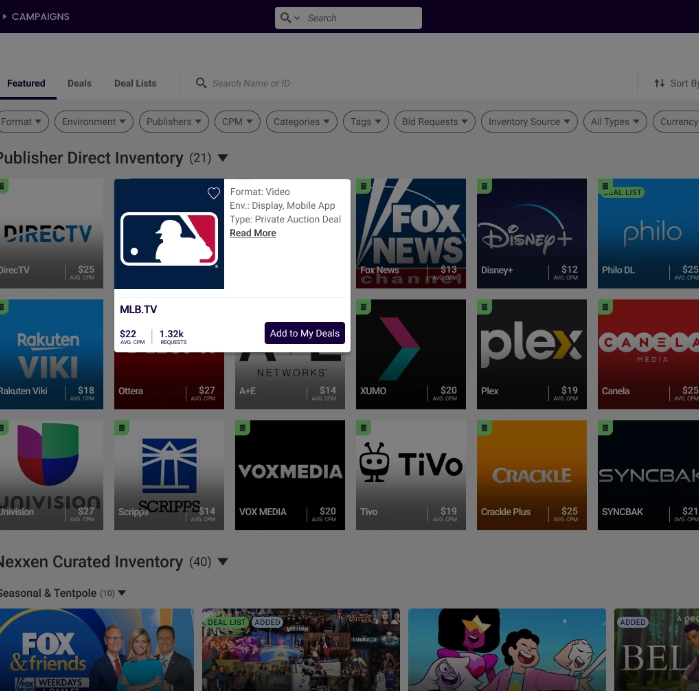Screen dimensions: 699x691
Task: Click the green deal icon on Scripps card
Action: coord(121,428)
